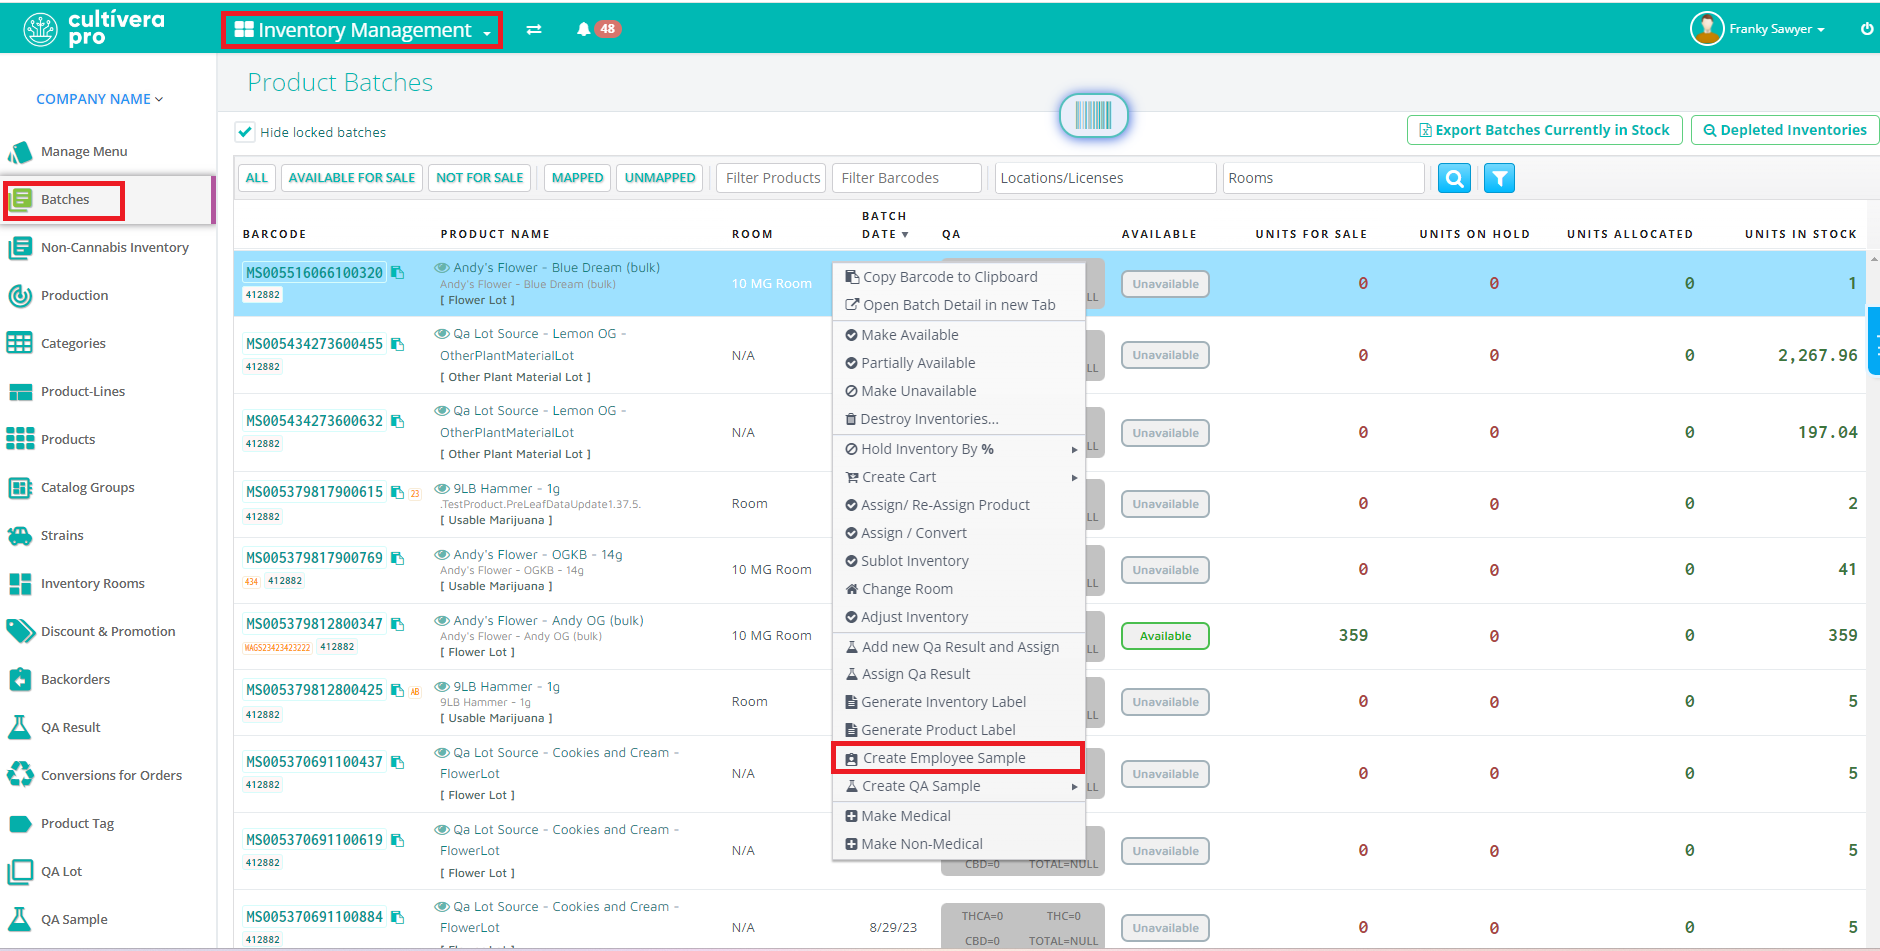1880x951 pixels.
Task: Choose Generate Inventory Label
Action: 959,702
